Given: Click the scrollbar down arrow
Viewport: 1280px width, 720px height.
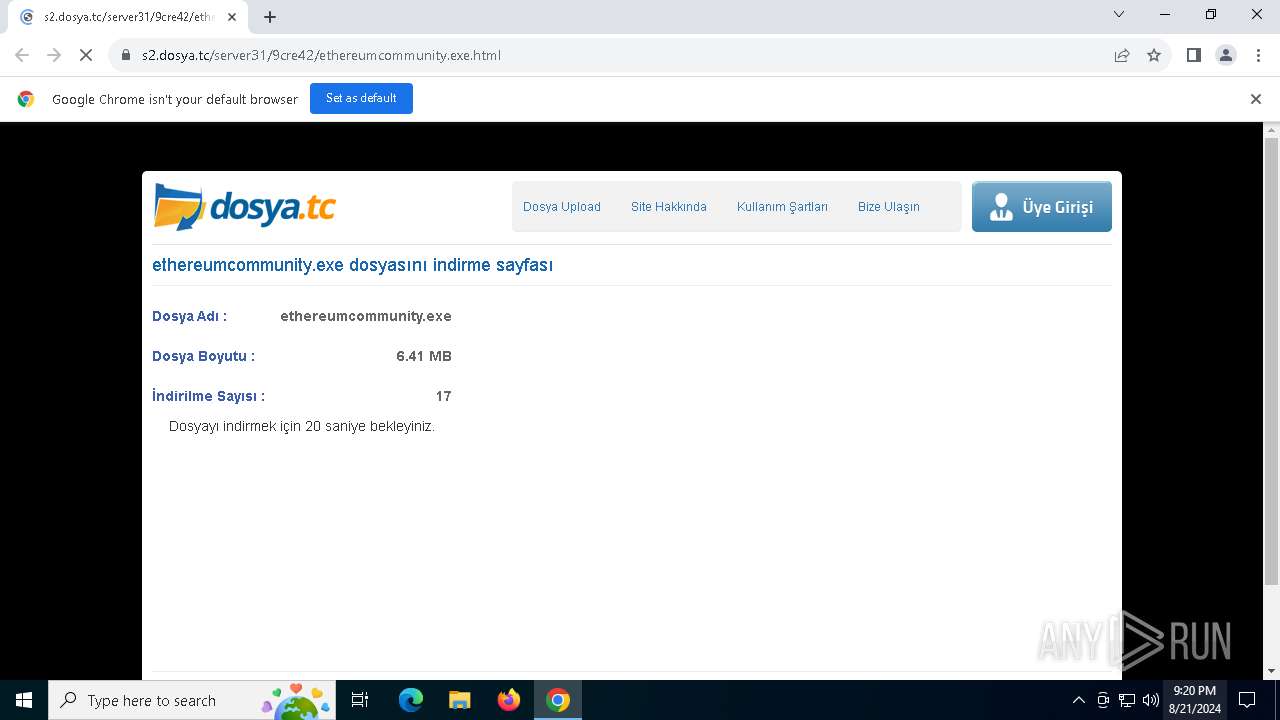Looking at the screenshot, I should pyautogui.click(x=1271, y=671).
